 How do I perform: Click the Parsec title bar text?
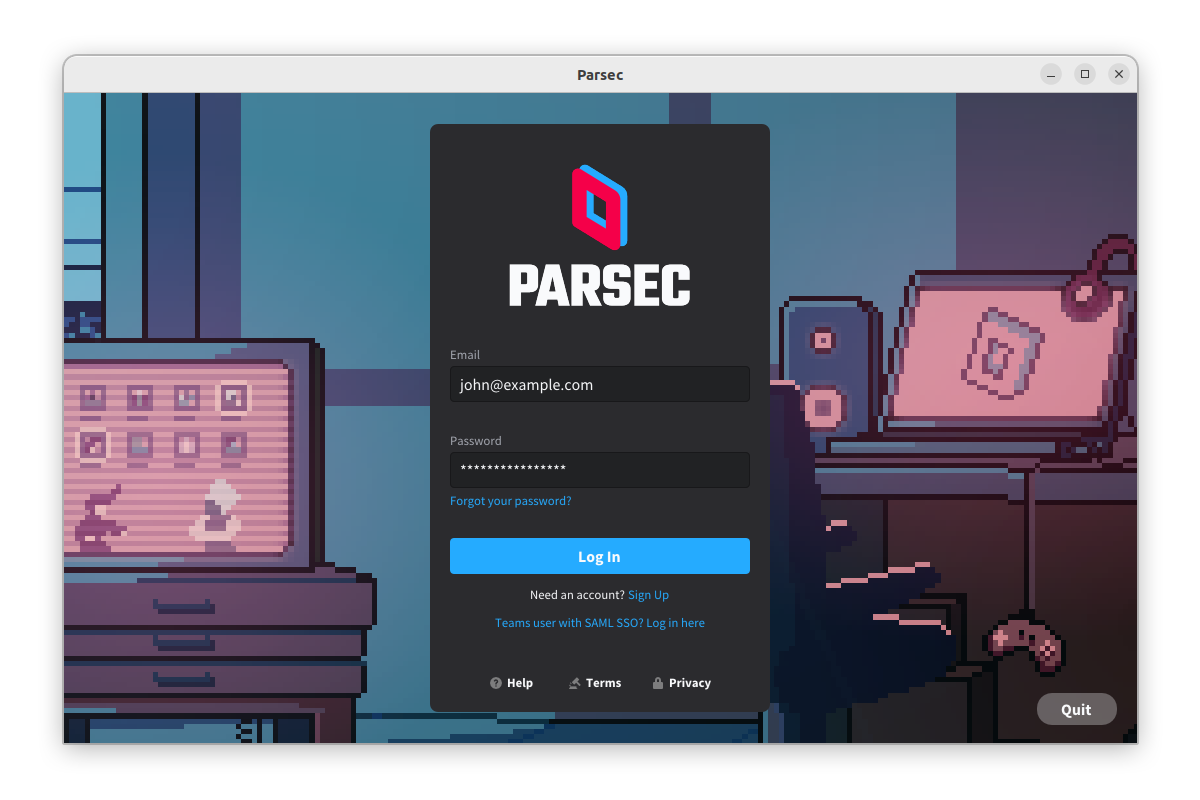click(600, 75)
